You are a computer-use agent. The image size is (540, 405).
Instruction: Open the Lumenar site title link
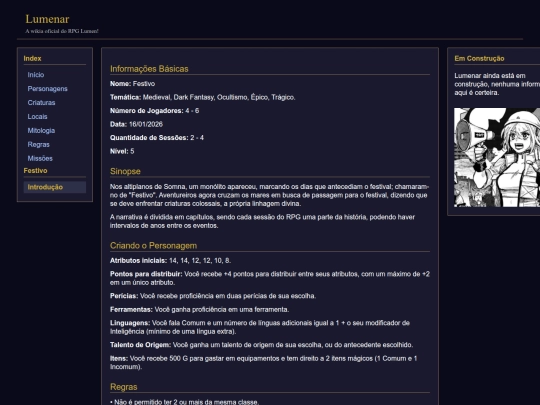point(47,19)
